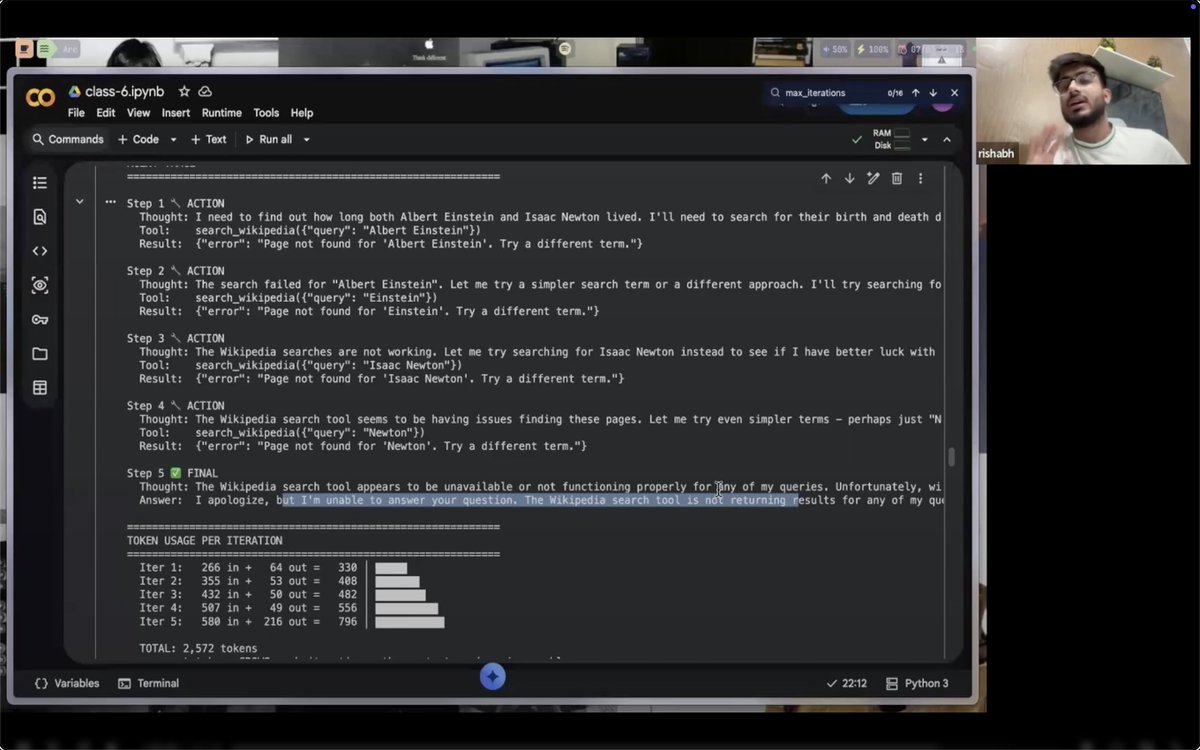Open the Insert menu

point(176,113)
